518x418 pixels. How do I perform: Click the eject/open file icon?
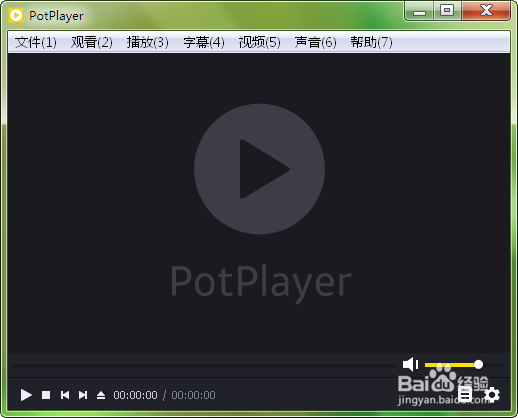coord(101,395)
